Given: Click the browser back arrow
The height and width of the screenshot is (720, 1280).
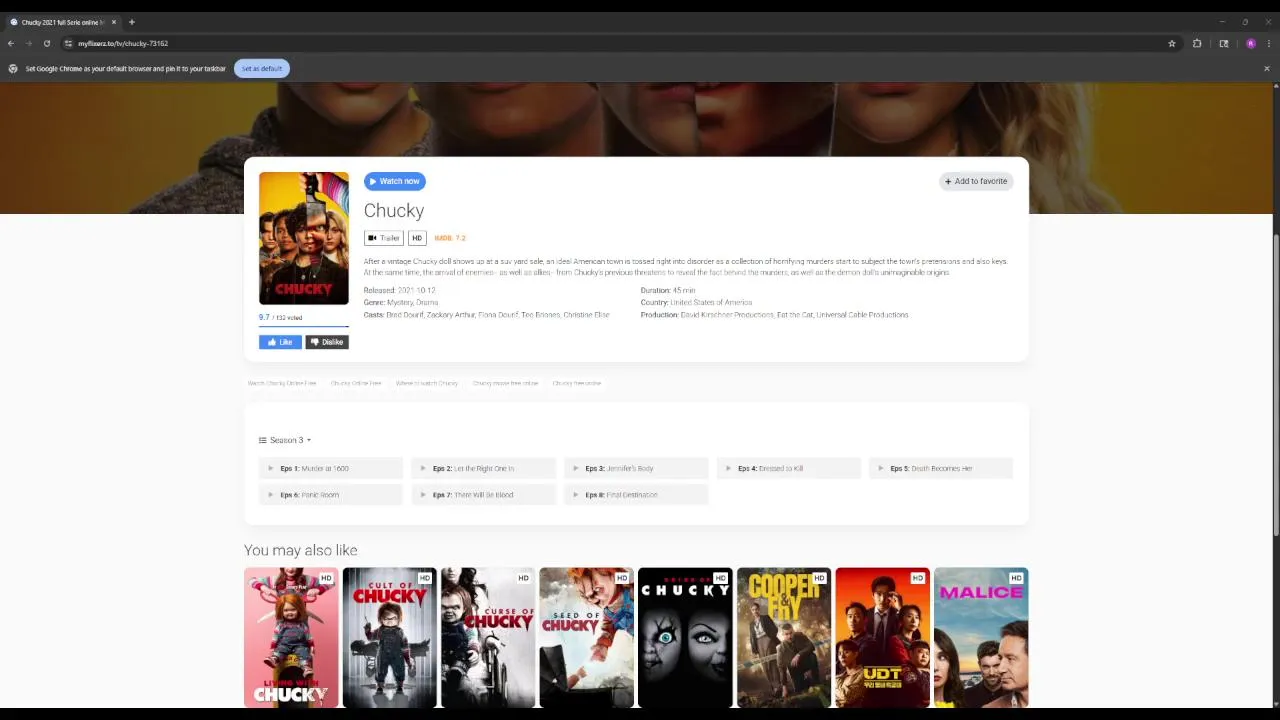Looking at the screenshot, I should point(11,44).
